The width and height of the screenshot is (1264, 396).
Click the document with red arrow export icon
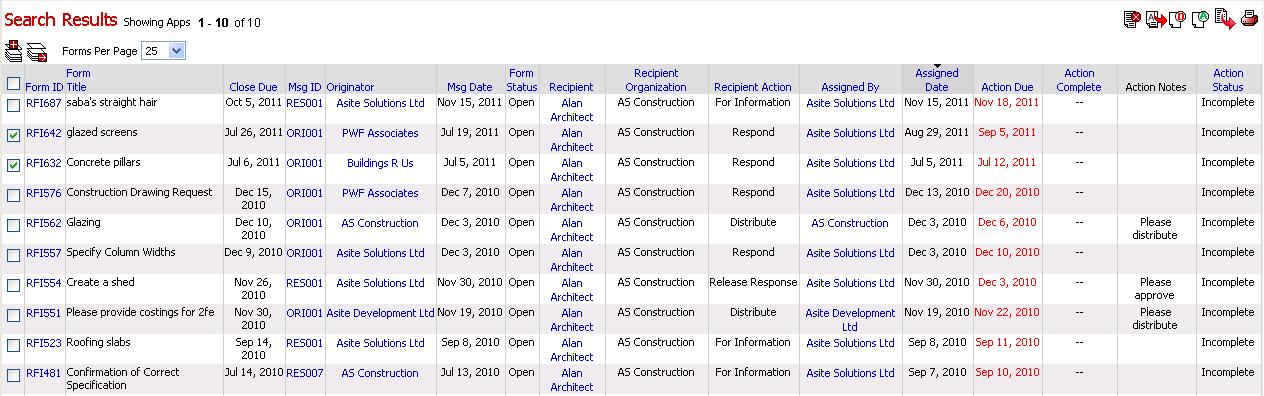(x=1226, y=18)
